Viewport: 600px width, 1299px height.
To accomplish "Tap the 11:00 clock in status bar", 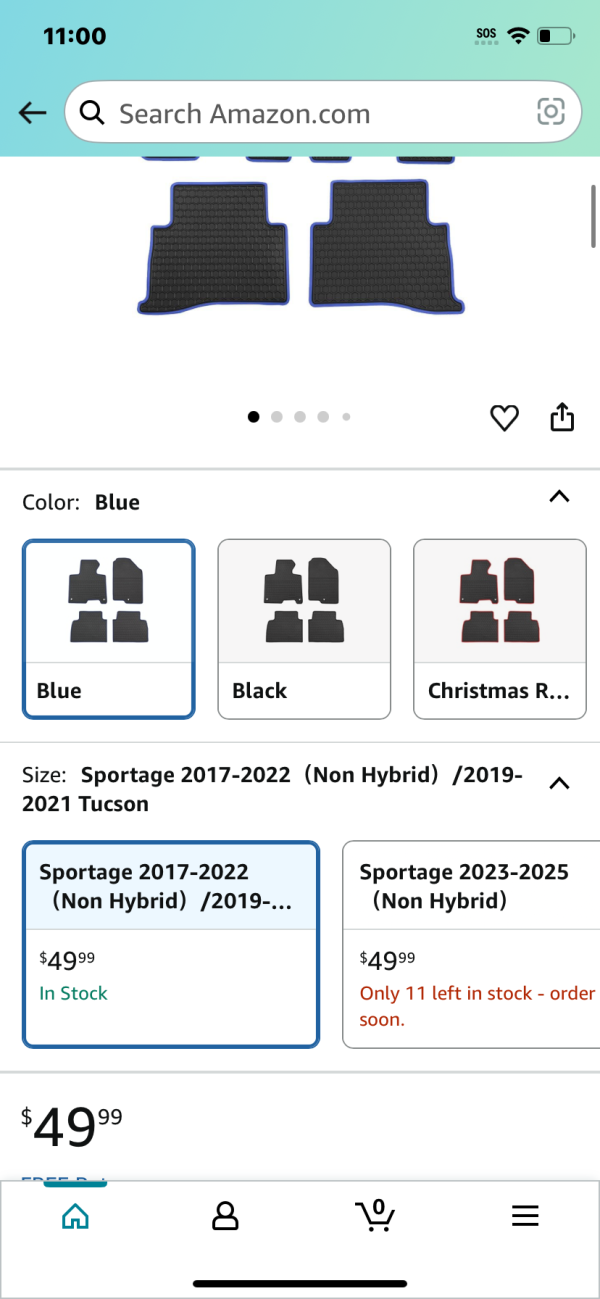I will click(75, 36).
